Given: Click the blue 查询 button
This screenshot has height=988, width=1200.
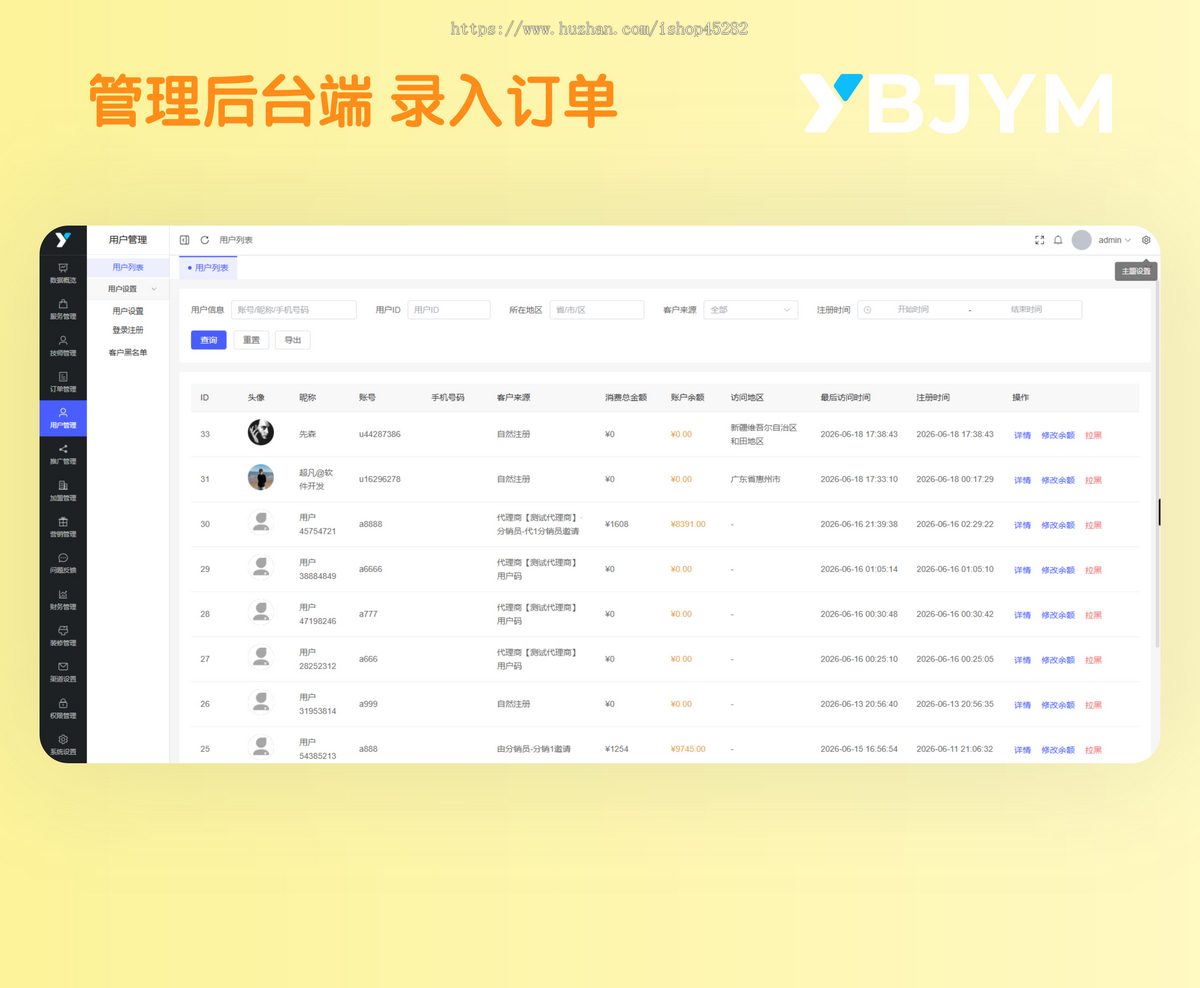Looking at the screenshot, I should [209, 340].
